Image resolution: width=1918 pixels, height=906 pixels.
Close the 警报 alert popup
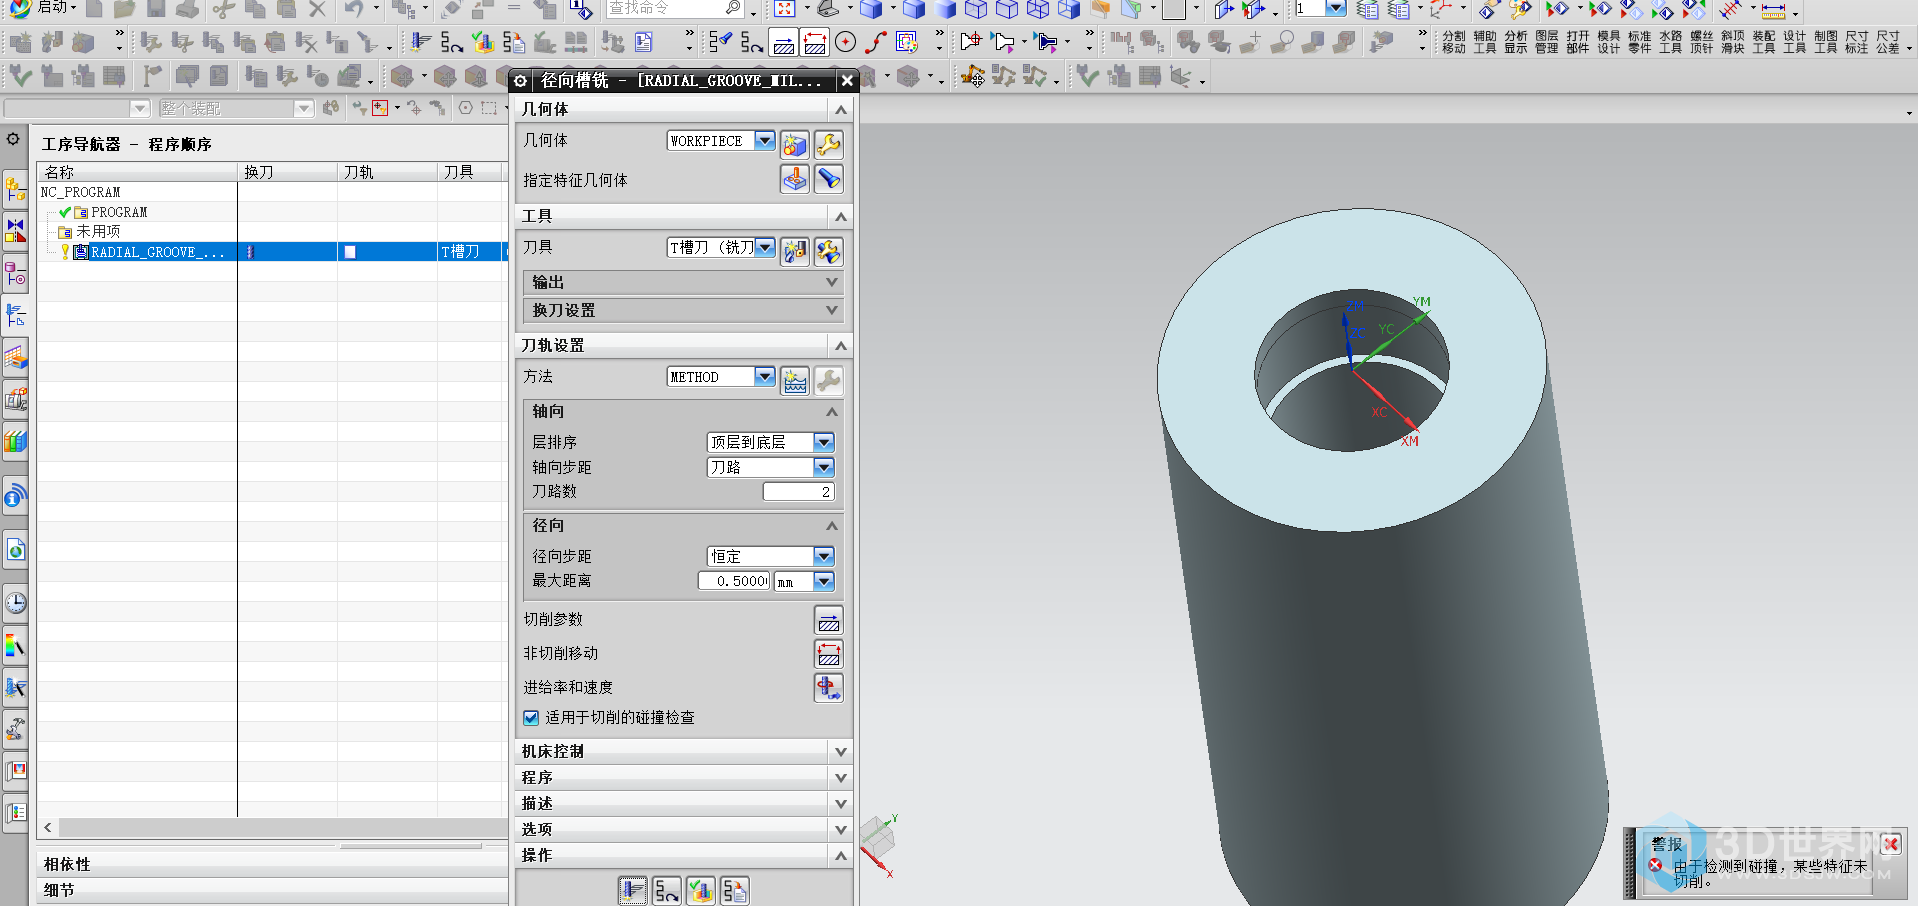coord(1891,844)
